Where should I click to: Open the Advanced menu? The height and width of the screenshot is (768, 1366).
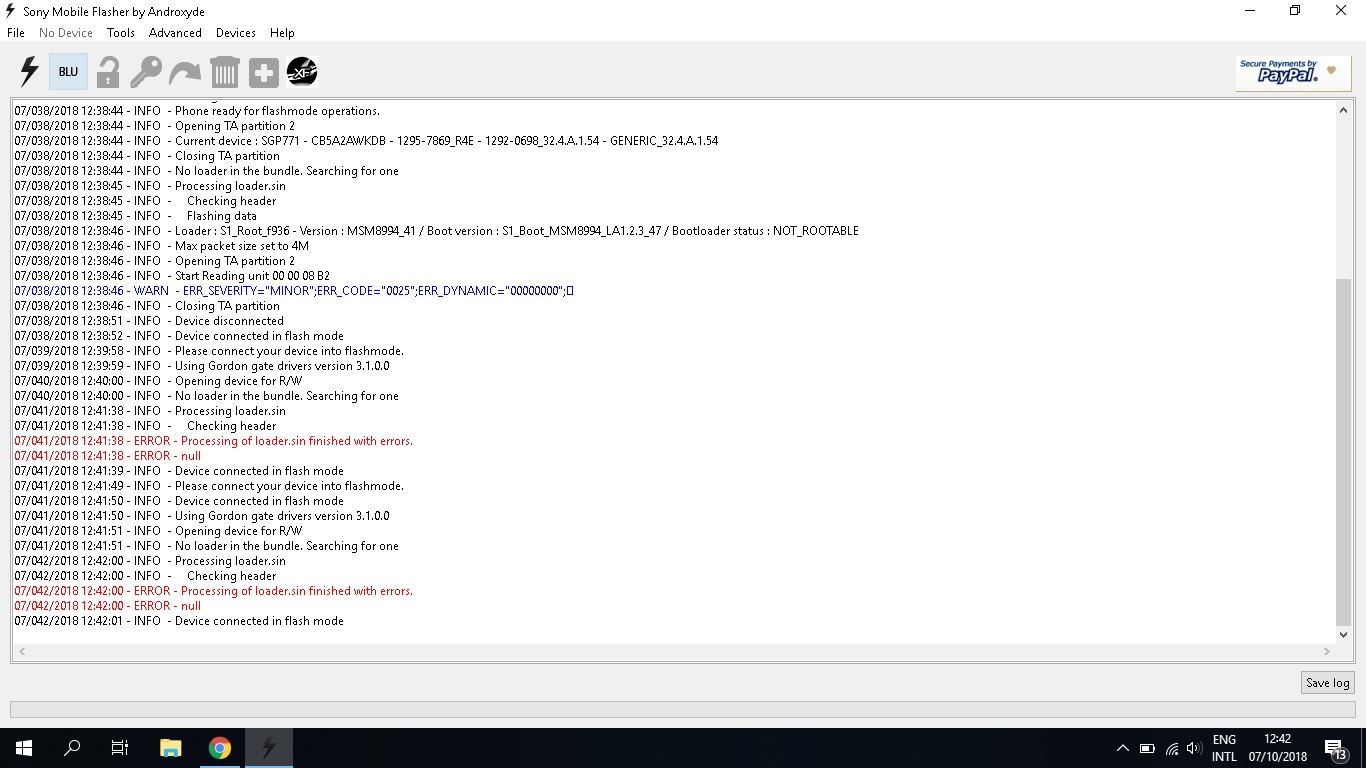[175, 33]
